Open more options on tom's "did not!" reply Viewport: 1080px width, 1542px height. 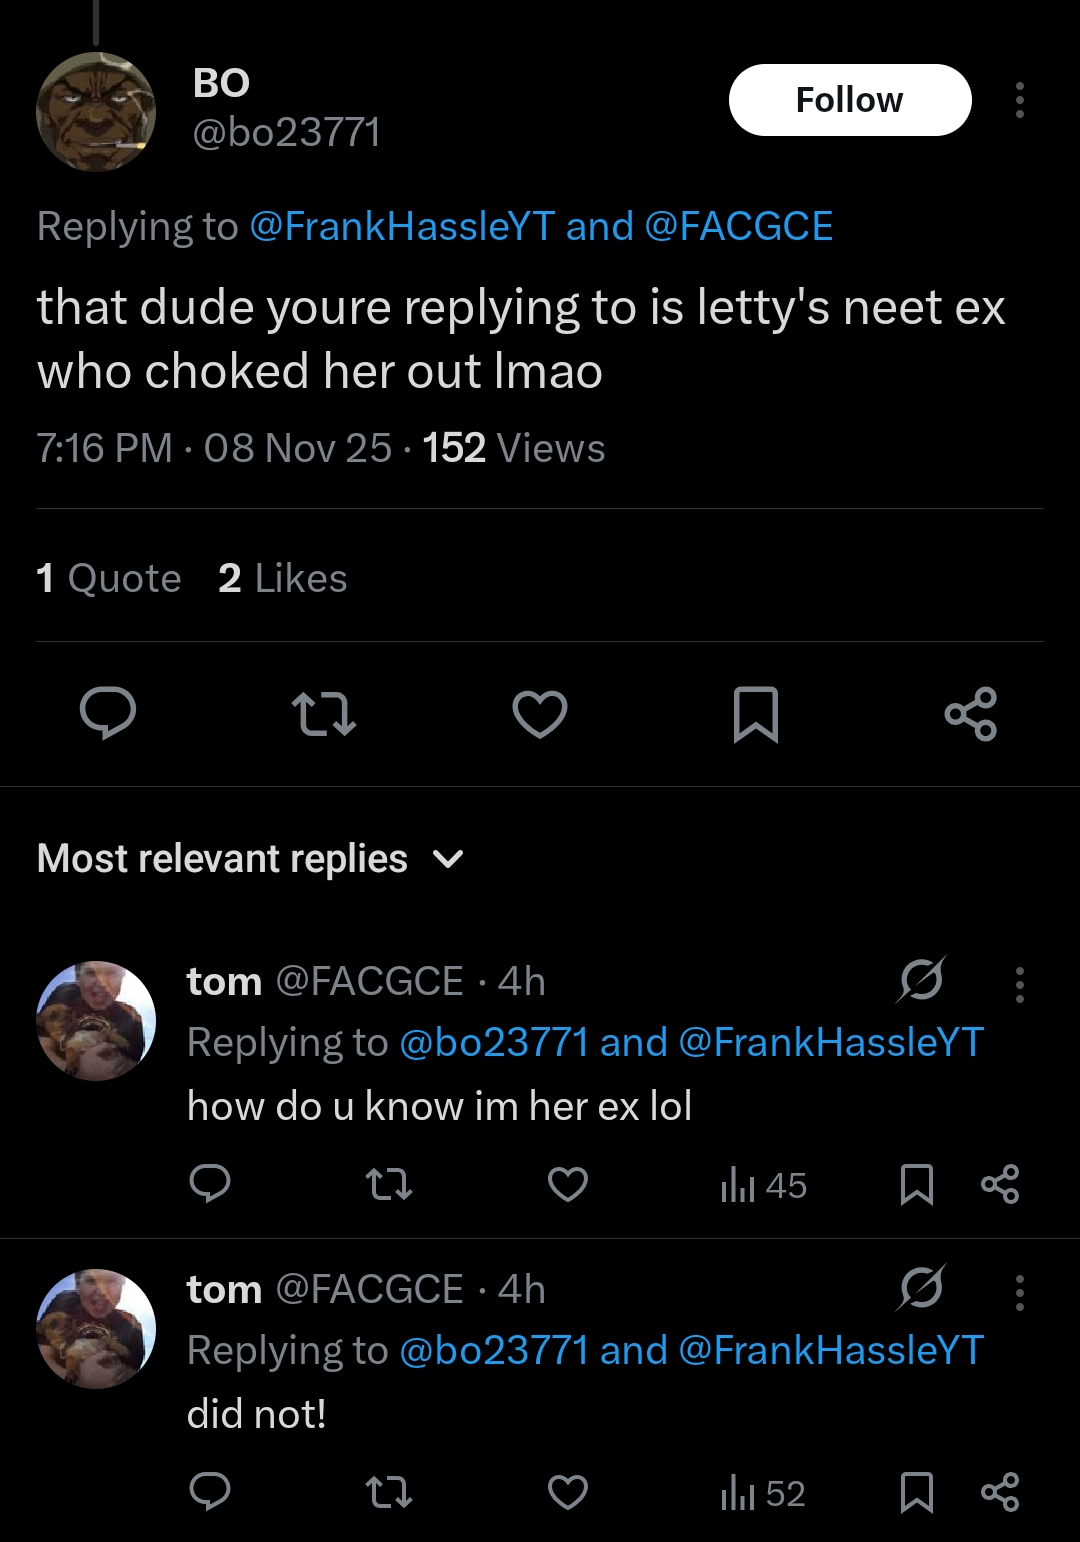[x=1019, y=1292]
